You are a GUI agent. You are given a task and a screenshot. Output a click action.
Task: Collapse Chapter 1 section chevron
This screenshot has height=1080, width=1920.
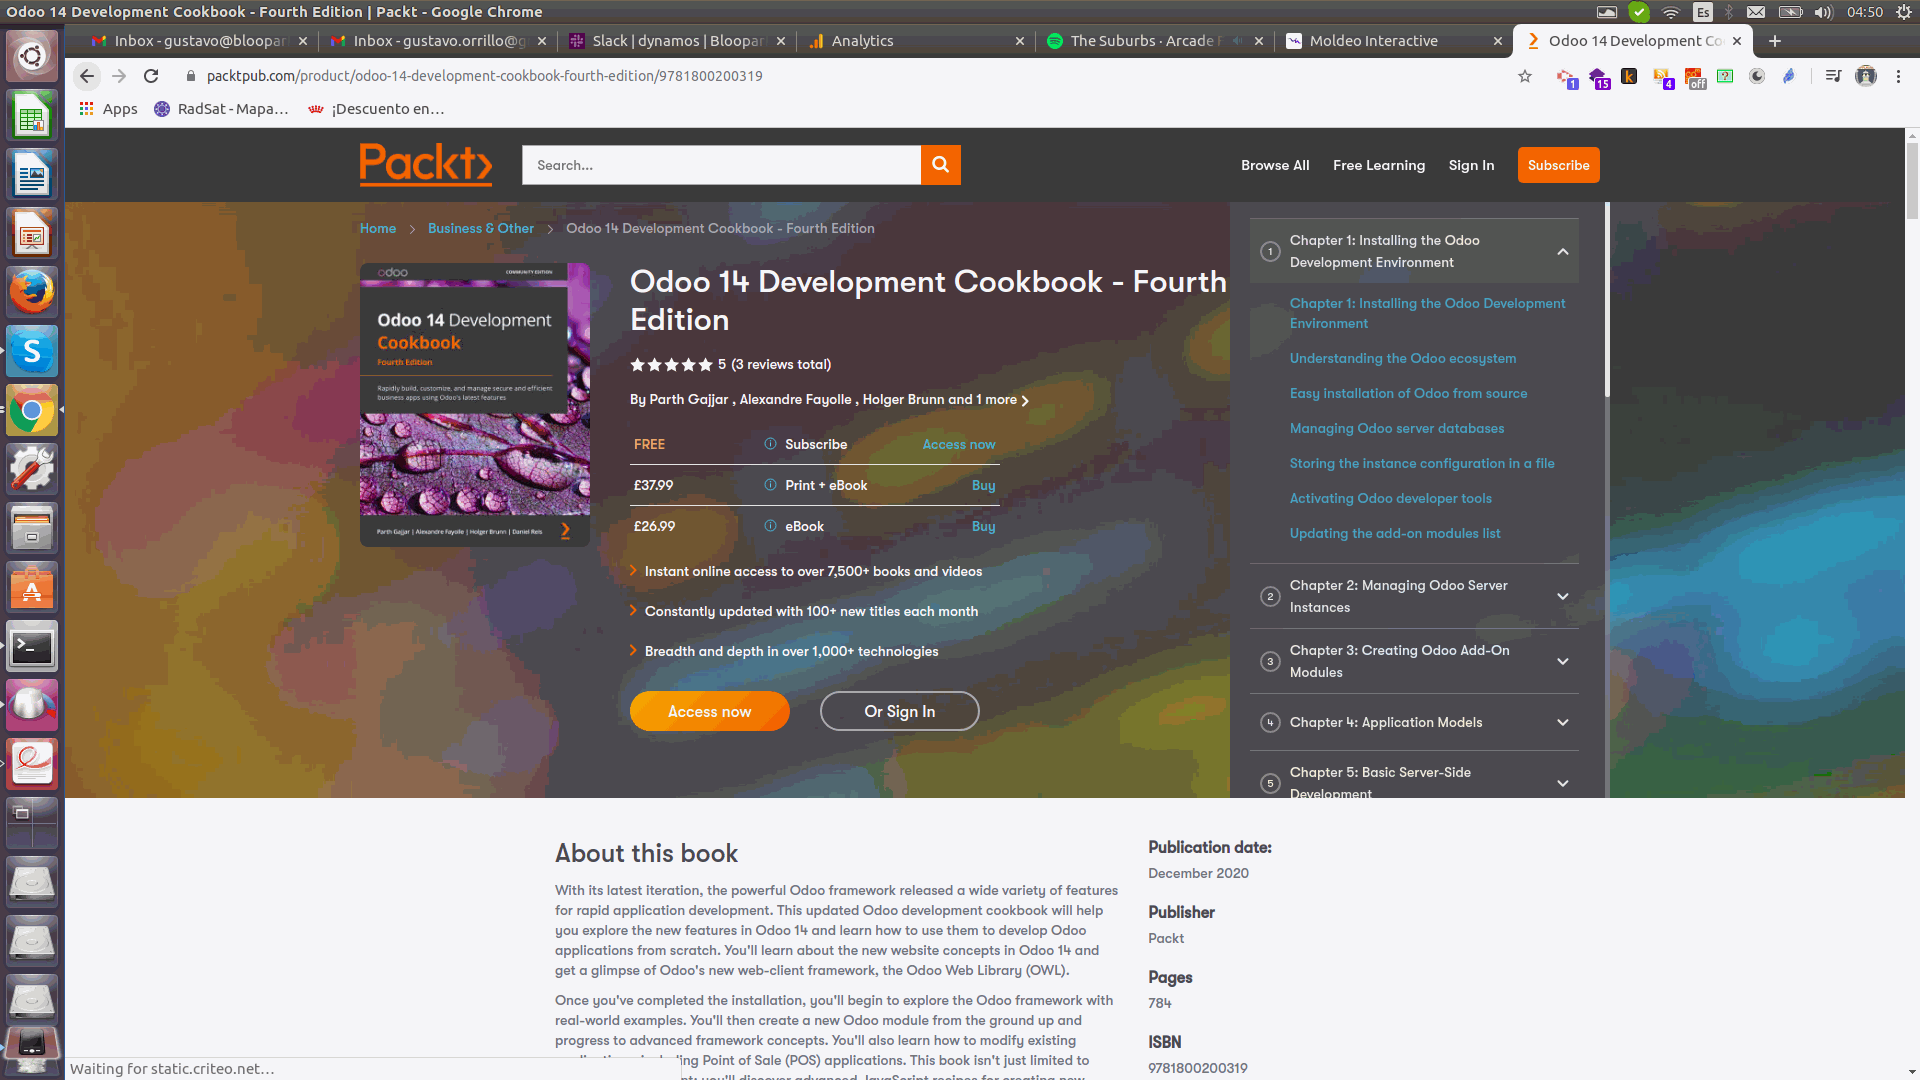click(x=1562, y=252)
